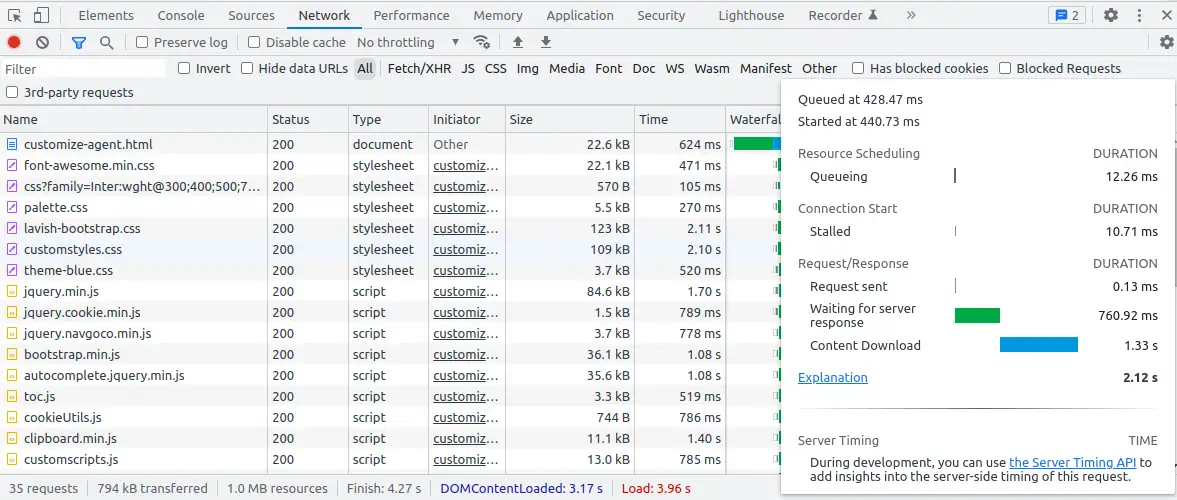Filter requests by CSS type
Screen dimensions: 1177x500
(495, 68)
